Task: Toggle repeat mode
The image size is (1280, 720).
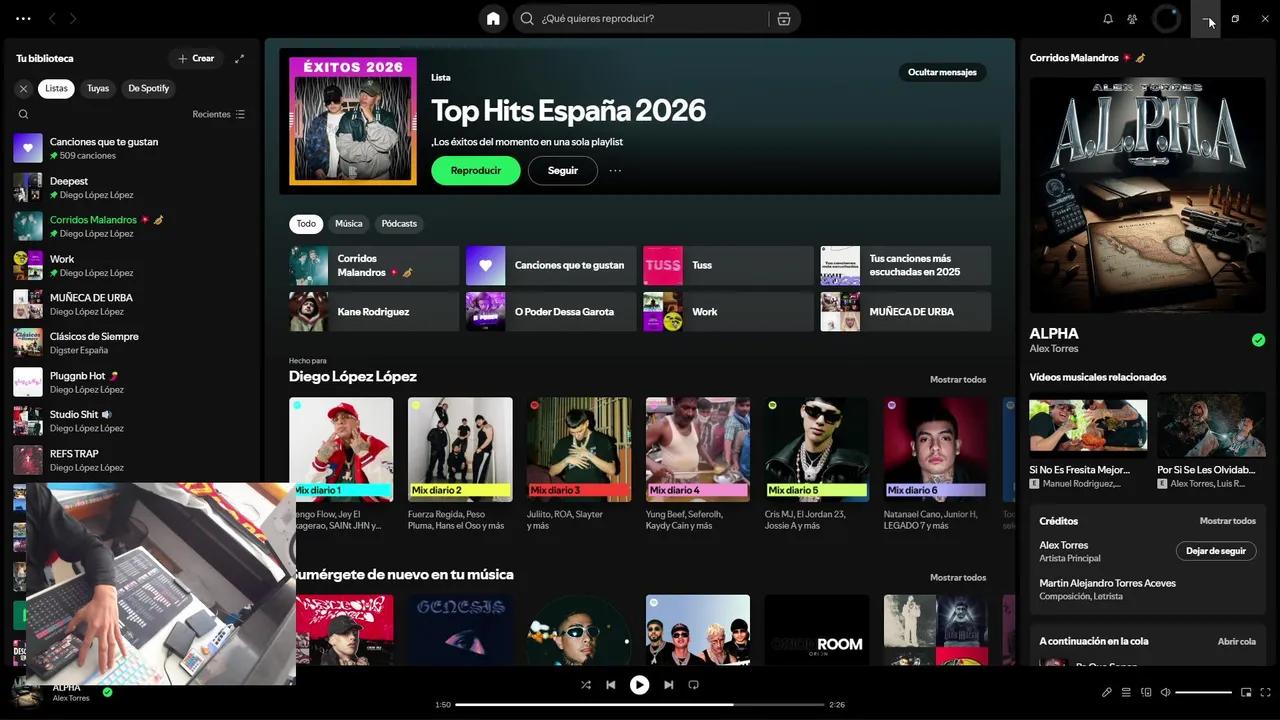Action: (693, 685)
